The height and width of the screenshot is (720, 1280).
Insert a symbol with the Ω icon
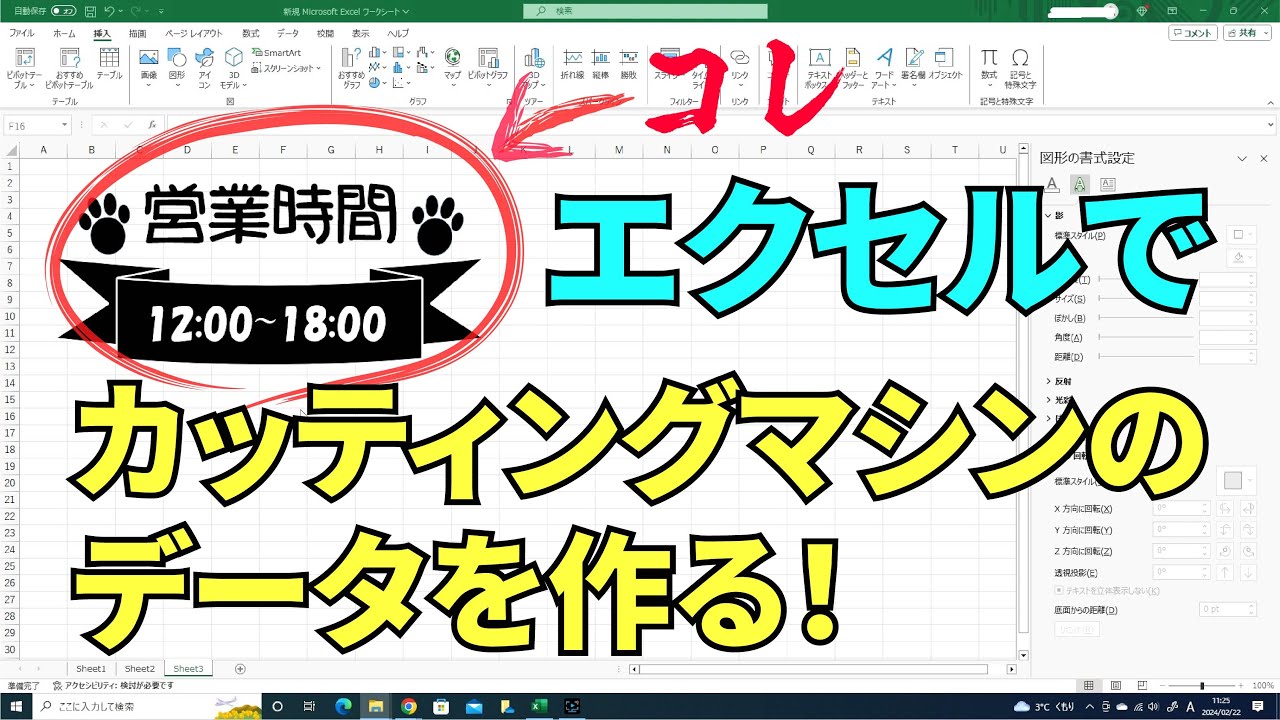[1019, 62]
